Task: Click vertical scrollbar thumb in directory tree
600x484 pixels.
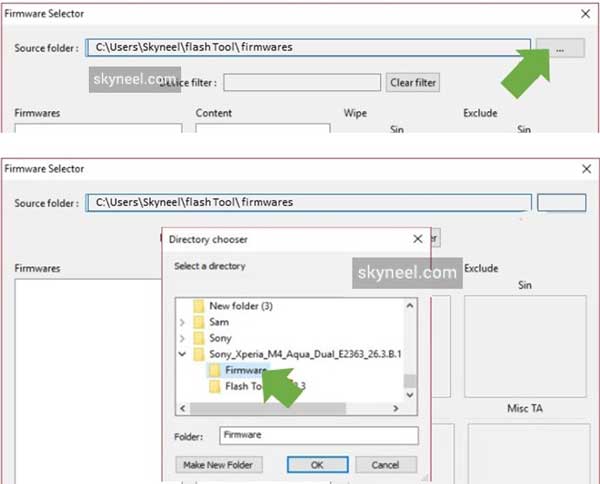Action: (410, 381)
